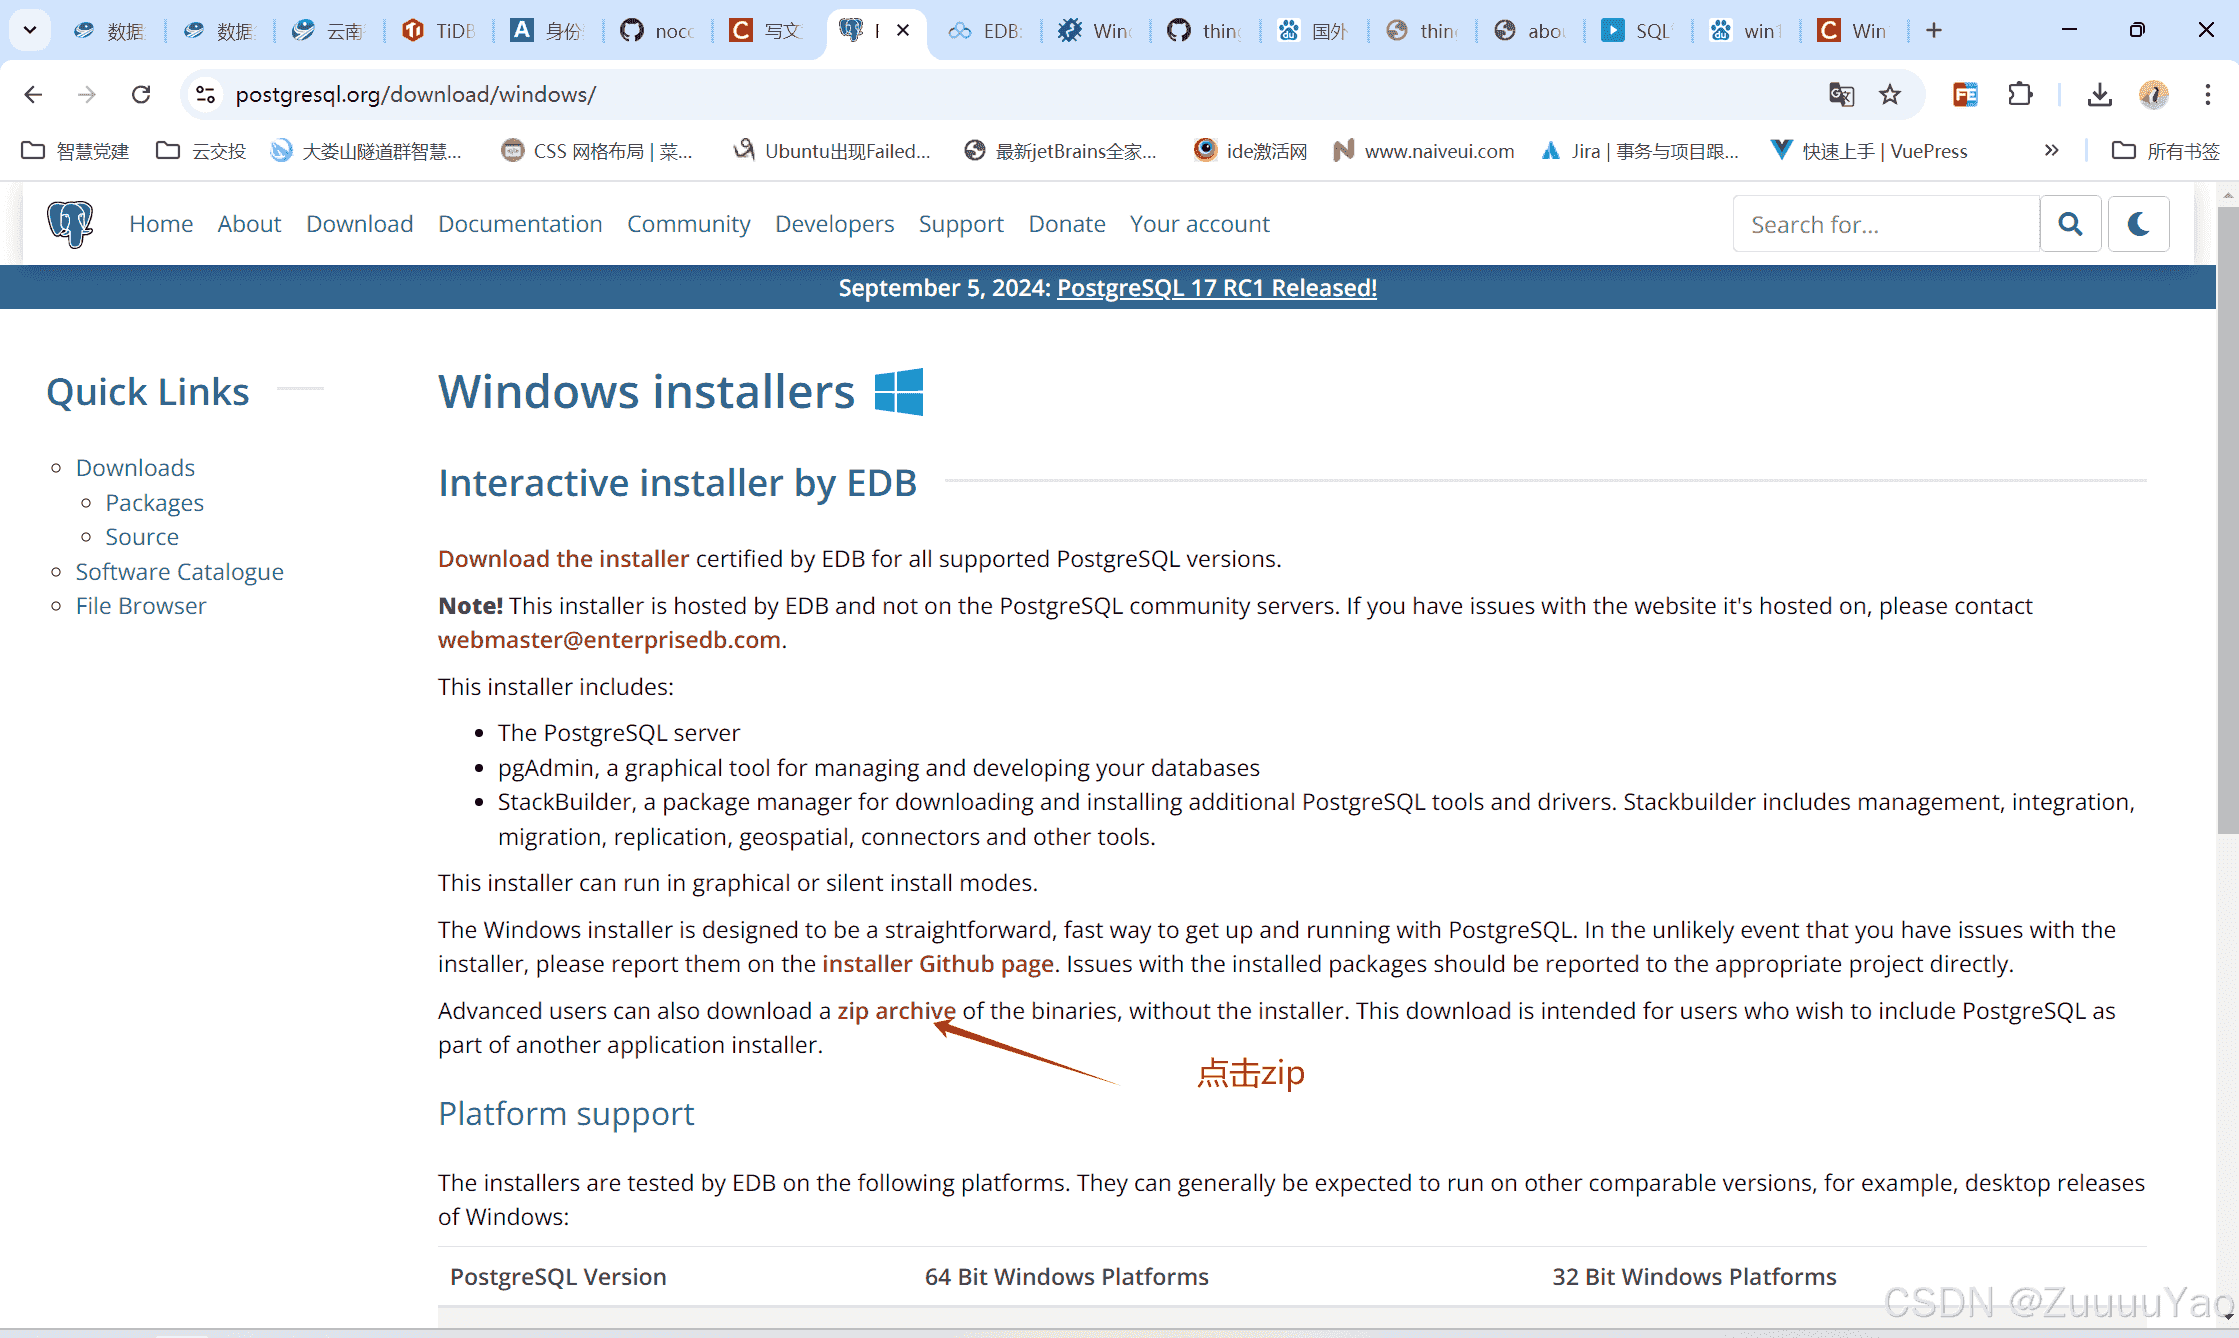Open the extensions puzzle icon
Screen dimensions: 2239x1338
click(x=2020, y=94)
